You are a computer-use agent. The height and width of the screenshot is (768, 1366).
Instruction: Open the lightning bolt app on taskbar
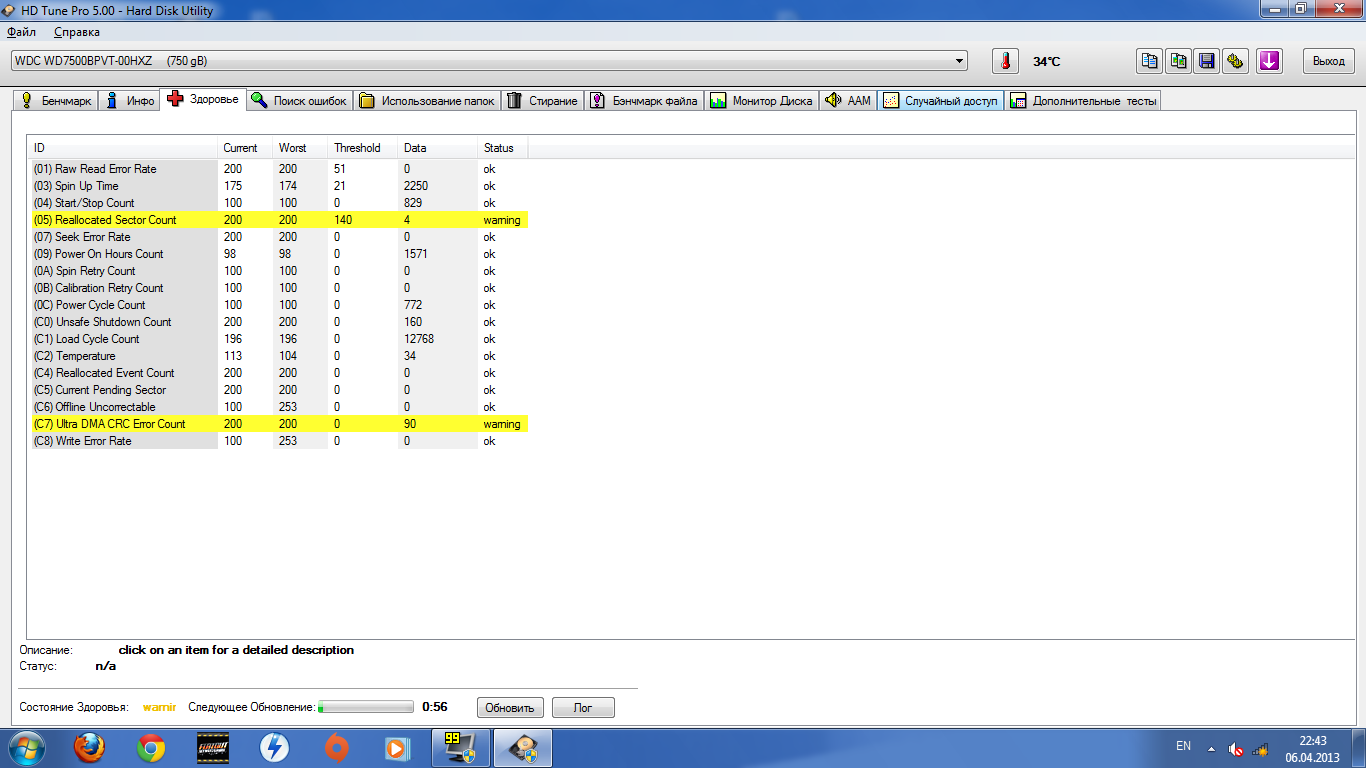click(x=274, y=748)
